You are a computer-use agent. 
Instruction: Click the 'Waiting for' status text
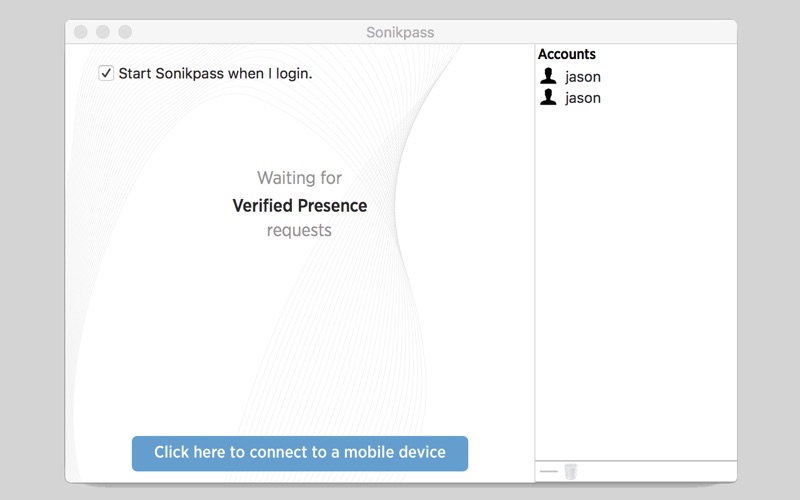point(299,178)
